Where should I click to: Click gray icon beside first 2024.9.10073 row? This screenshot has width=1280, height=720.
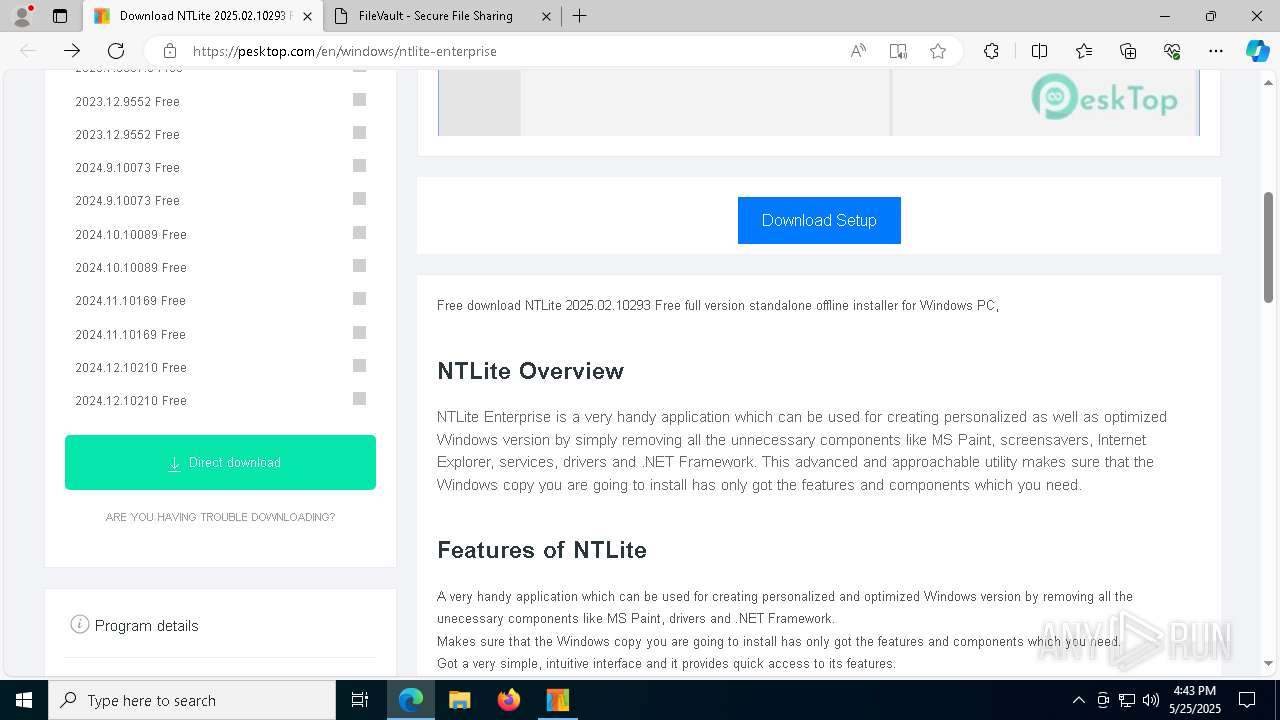tap(359, 165)
